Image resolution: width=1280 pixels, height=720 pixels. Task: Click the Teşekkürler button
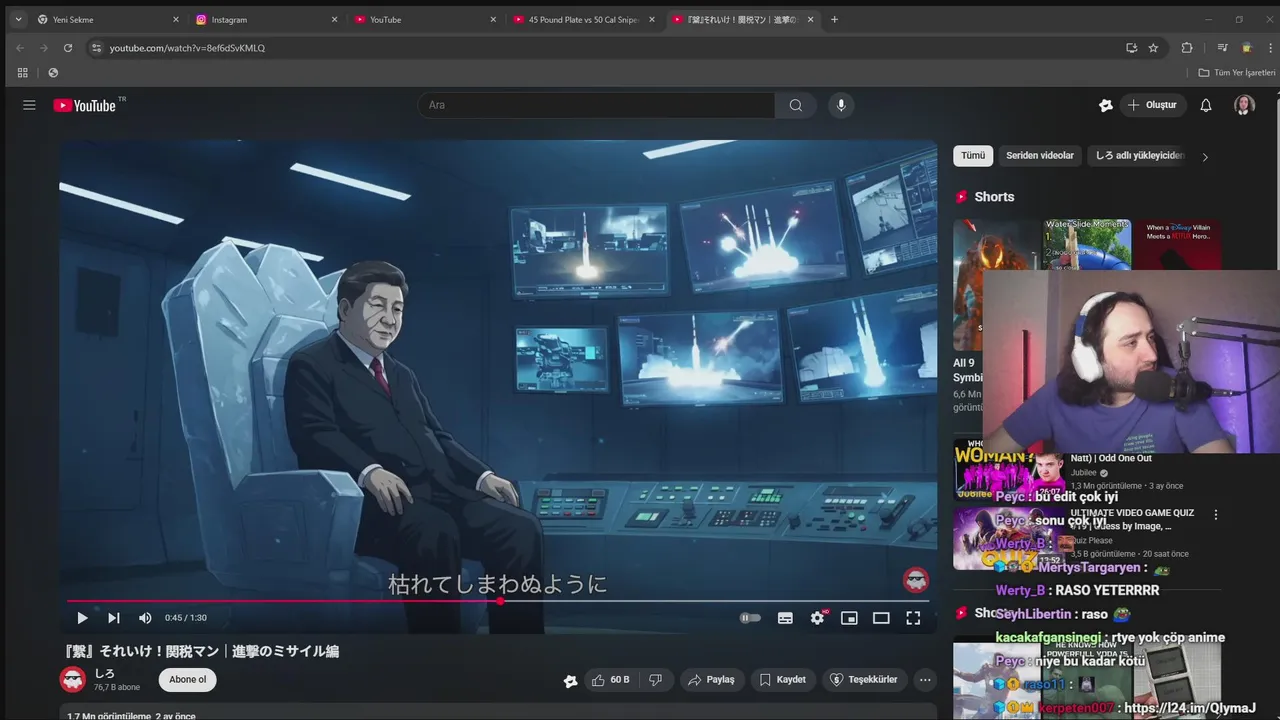[865, 680]
